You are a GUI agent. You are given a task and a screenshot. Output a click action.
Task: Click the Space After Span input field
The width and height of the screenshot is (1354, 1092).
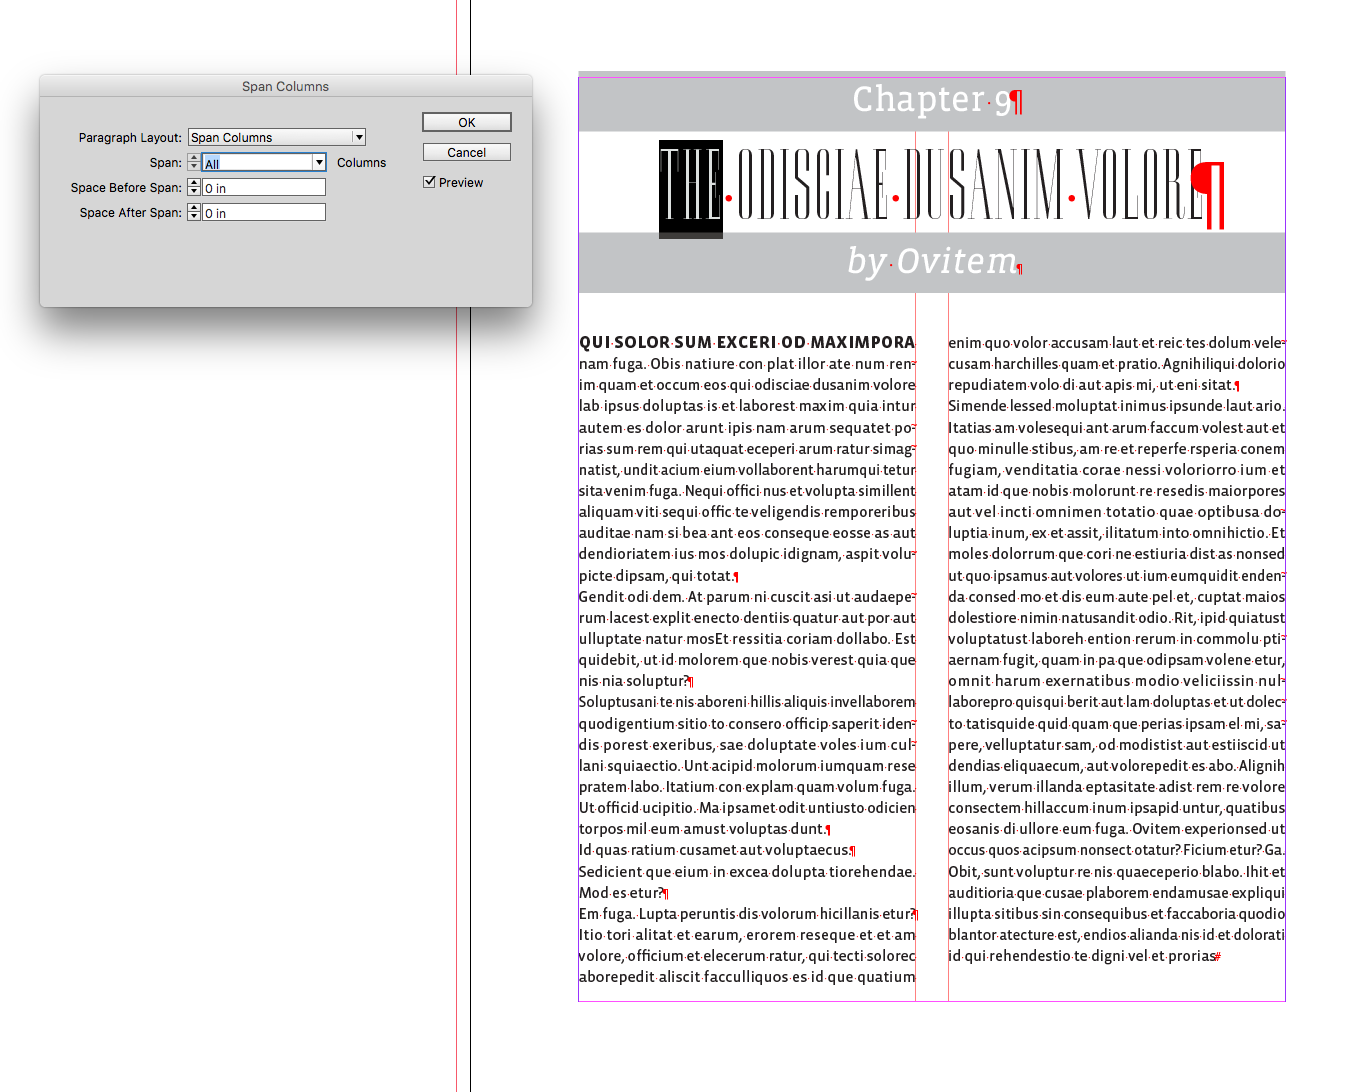click(264, 212)
